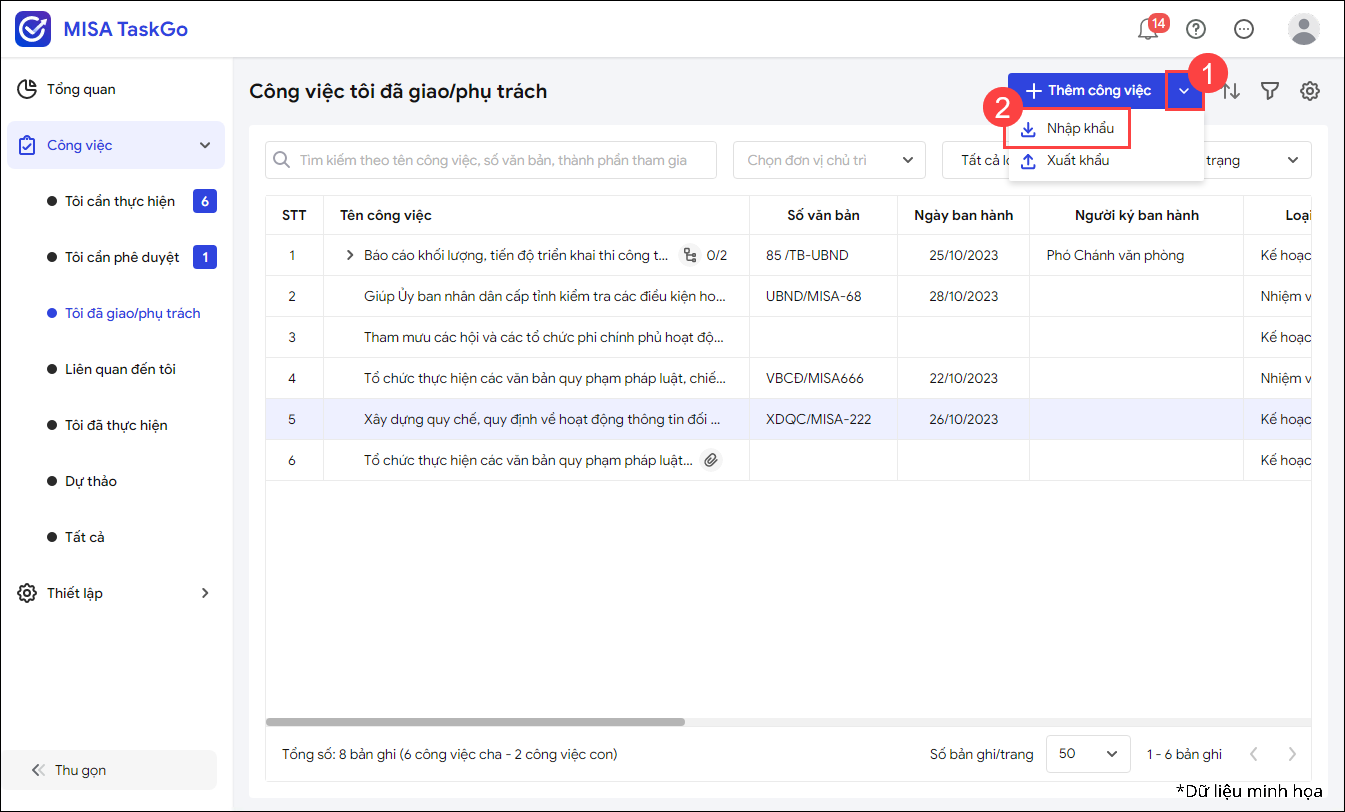Open the user avatar menu
The image size is (1345, 812).
click(1304, 29)
